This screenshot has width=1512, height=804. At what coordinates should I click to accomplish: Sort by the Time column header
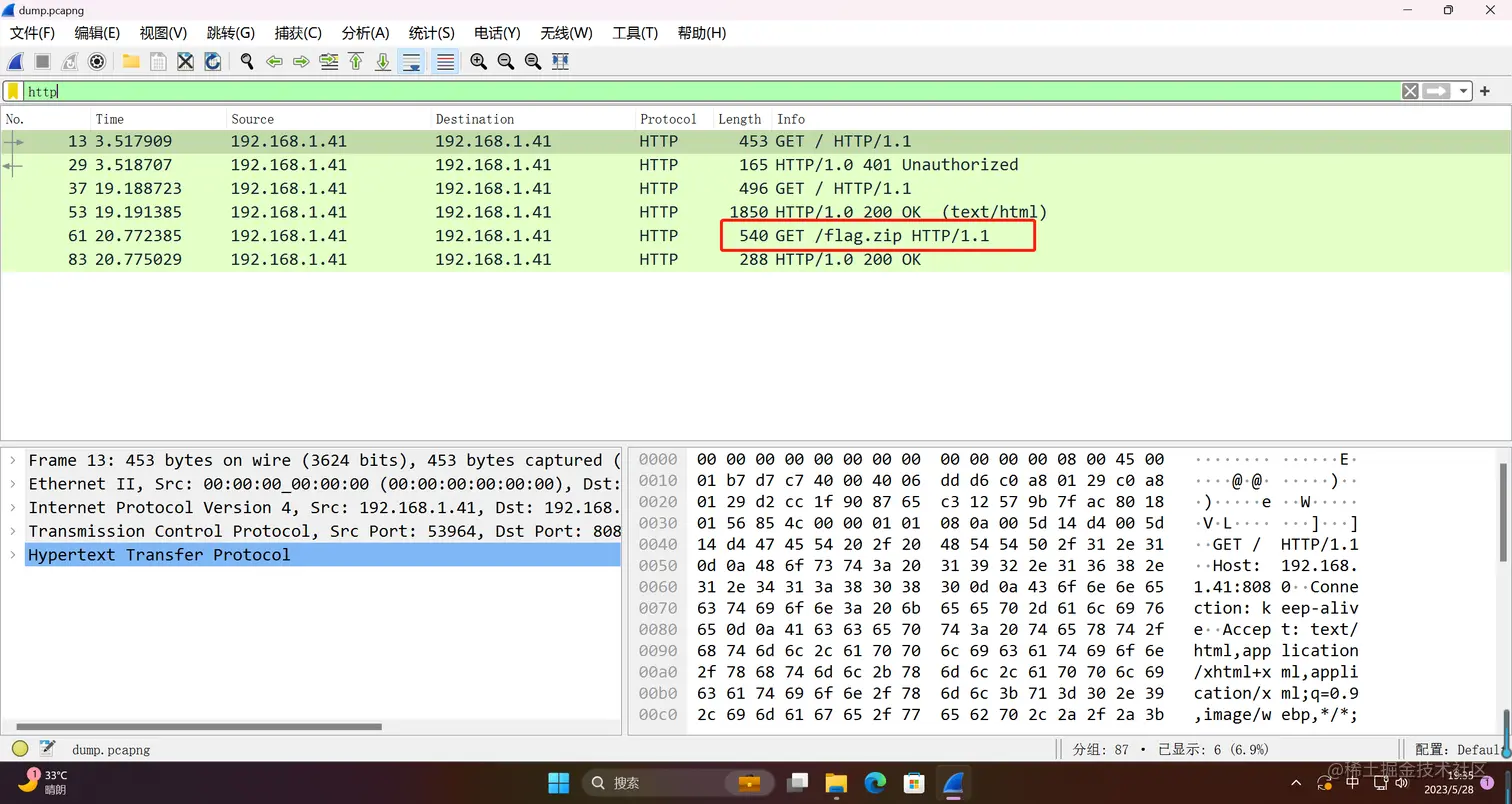(158, 119)
